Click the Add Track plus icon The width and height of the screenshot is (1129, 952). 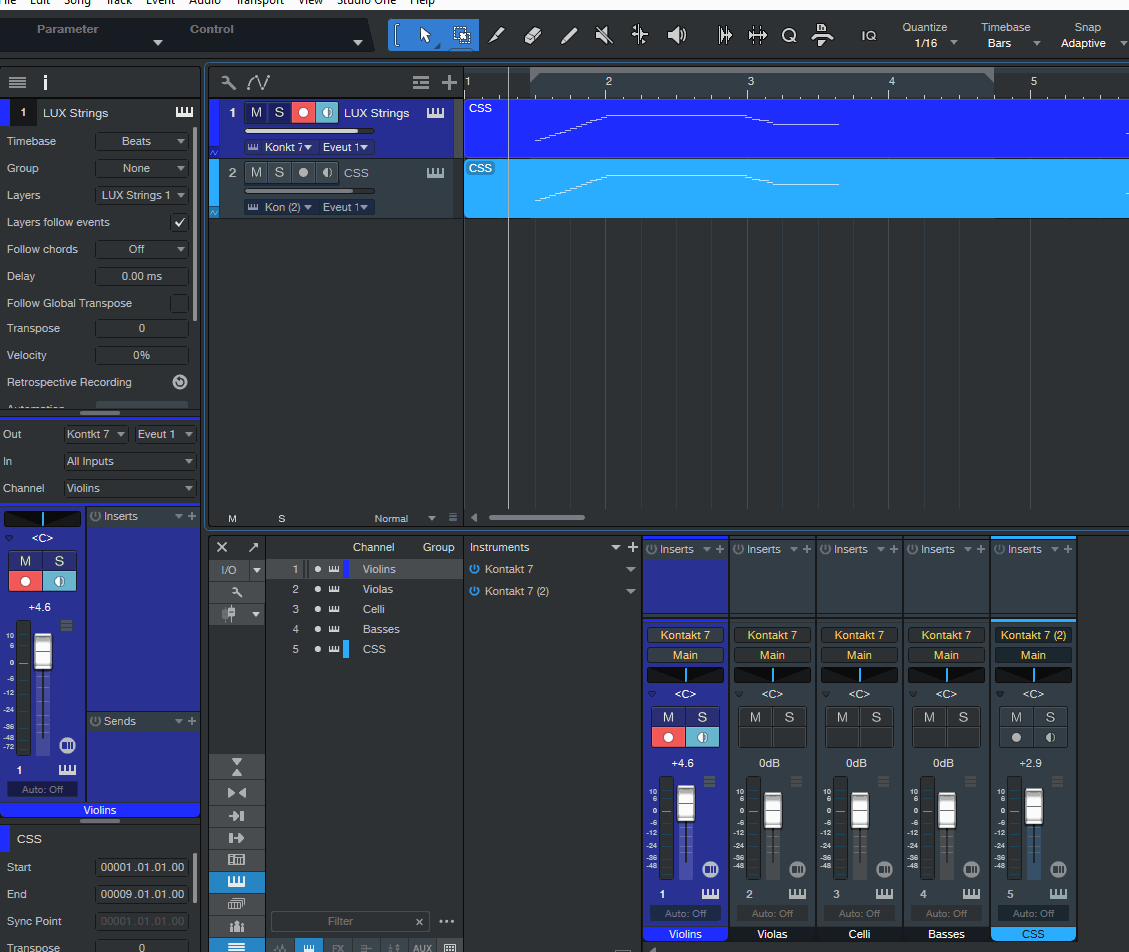pos(450,83)
